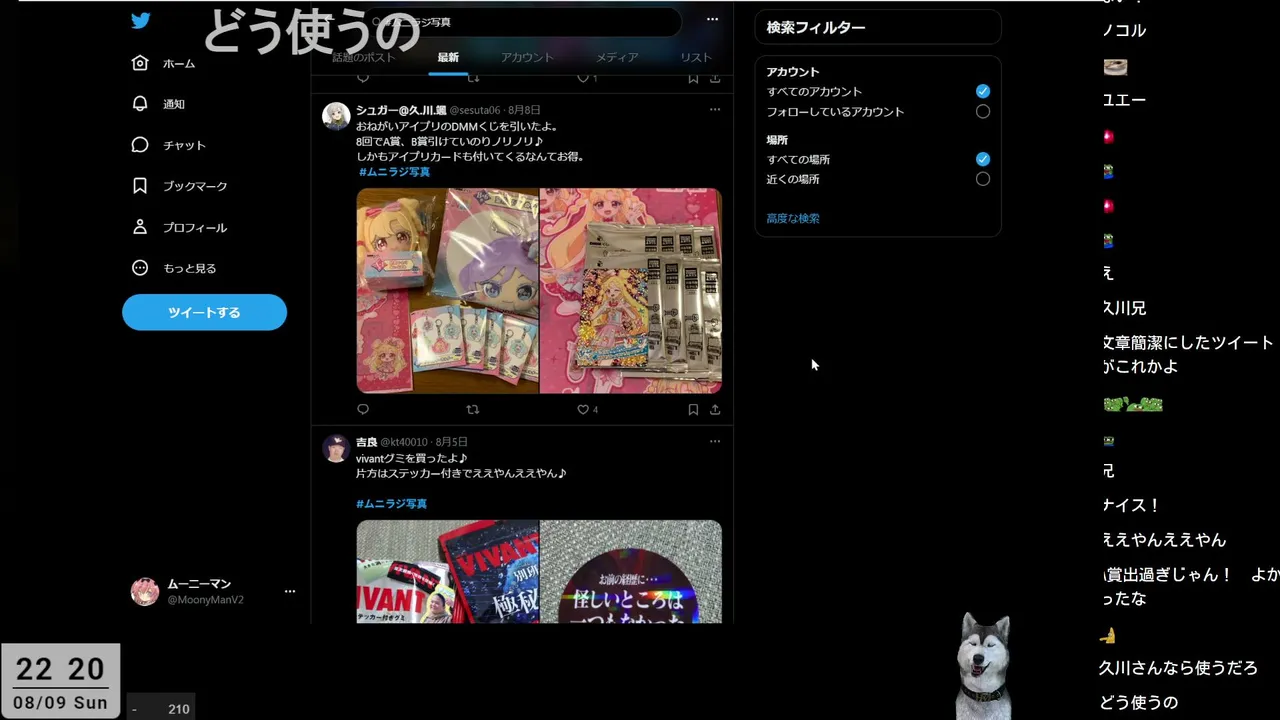The width and height of the screenshot is (1280, 720).
Task: Open the 8月5日 tweet timestamp
Action: (451, 442)
